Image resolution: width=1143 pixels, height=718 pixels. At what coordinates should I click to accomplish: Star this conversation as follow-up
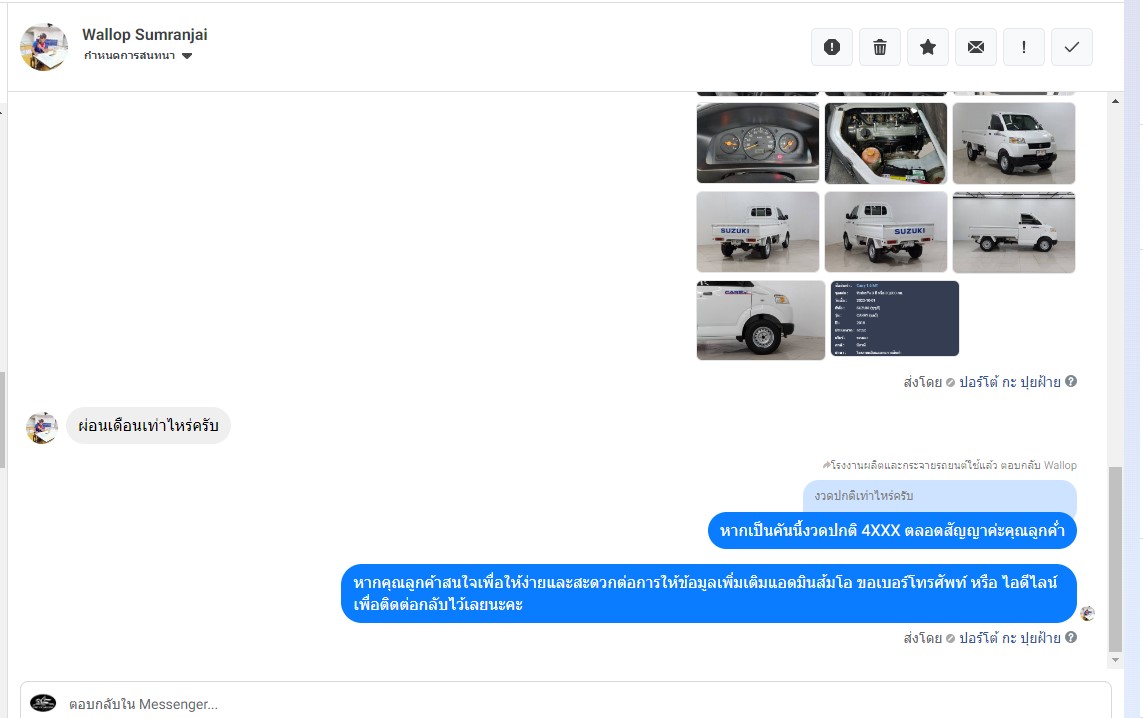(x=928, y=47)
